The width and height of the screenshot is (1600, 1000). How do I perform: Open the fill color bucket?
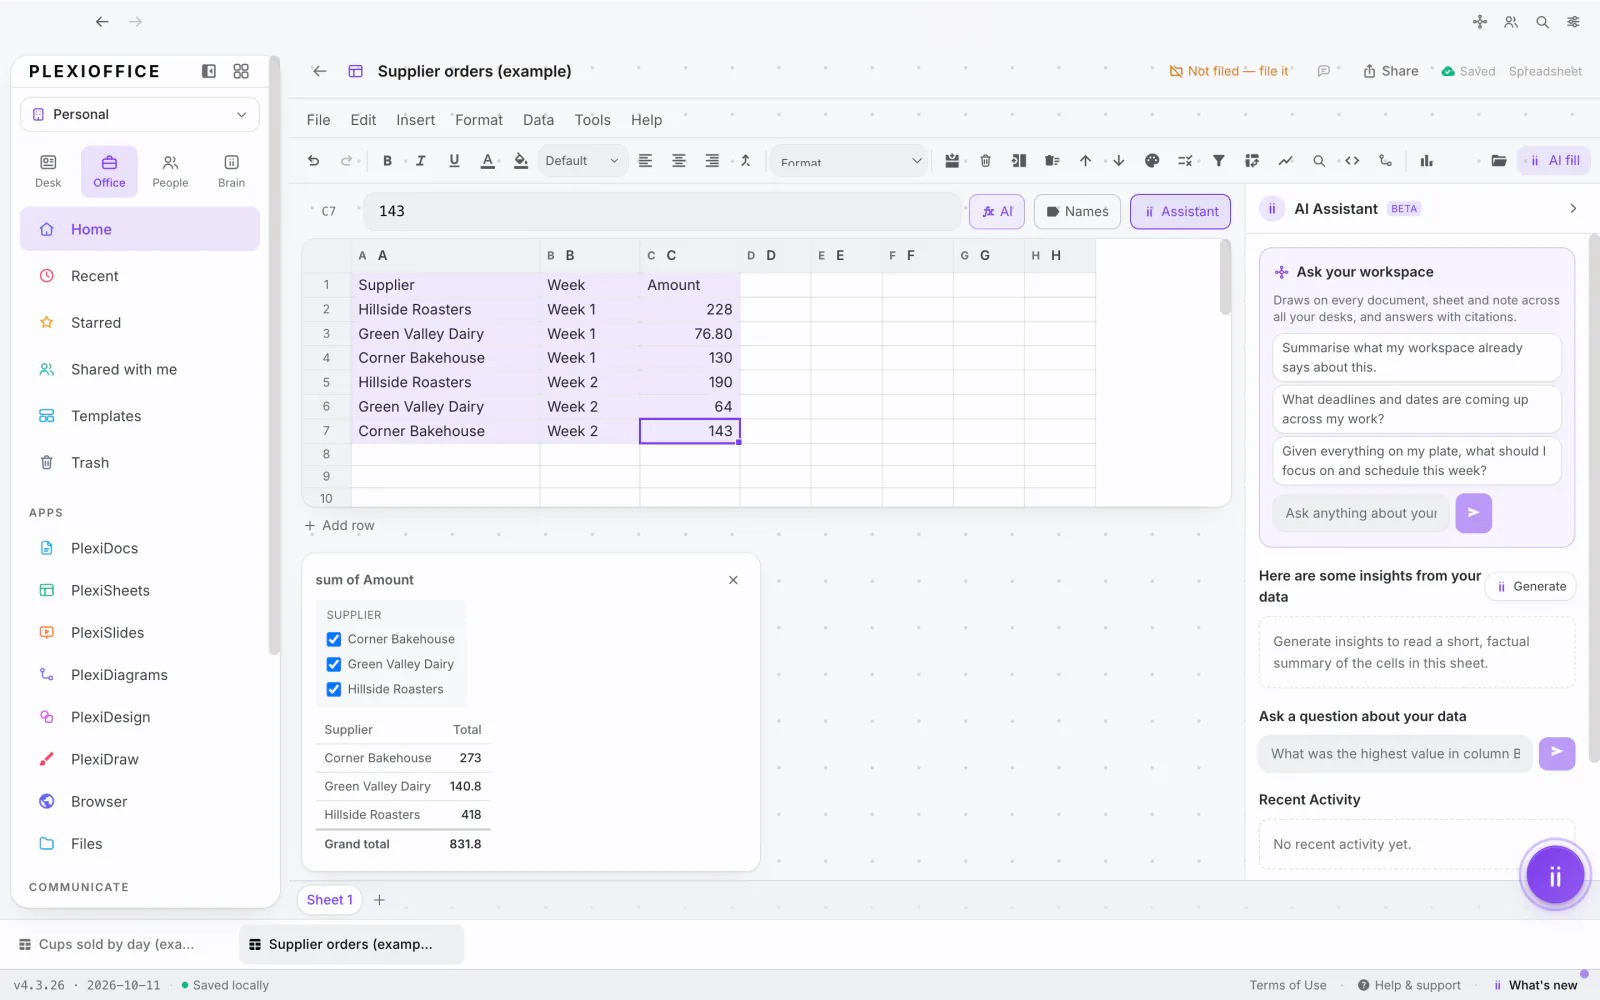(521, 161)
